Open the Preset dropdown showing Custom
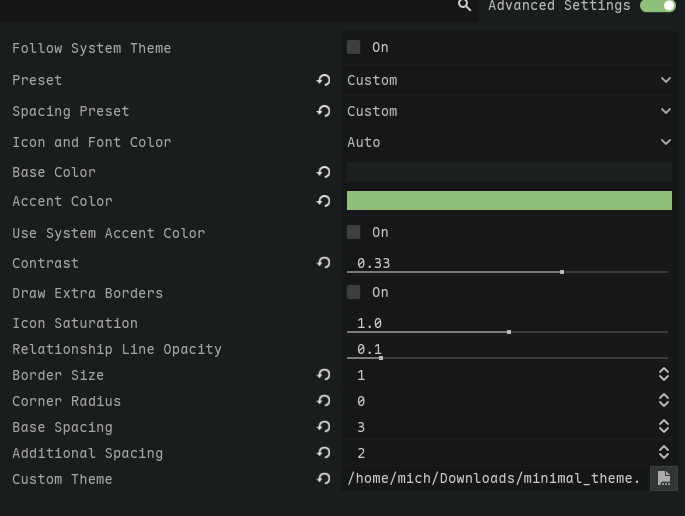This screenshot has height=516, width=685. coord(509,80)
